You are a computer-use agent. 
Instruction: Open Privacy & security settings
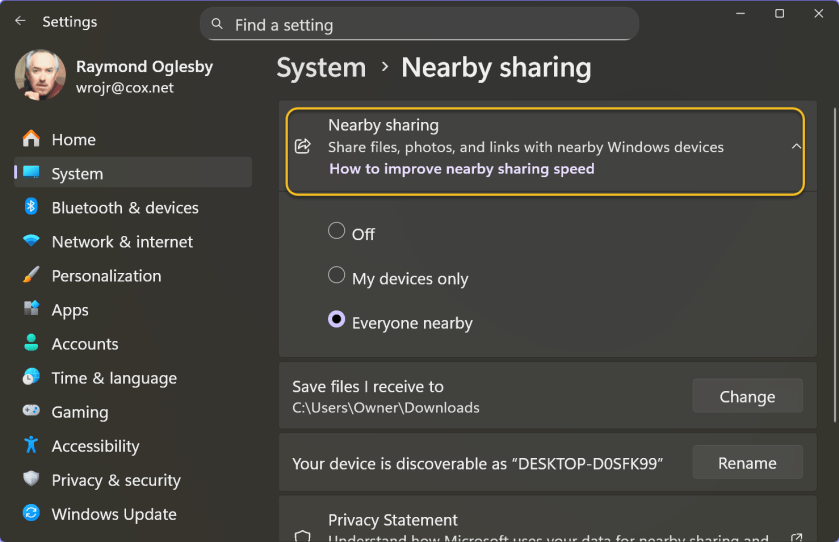(115, 480)
